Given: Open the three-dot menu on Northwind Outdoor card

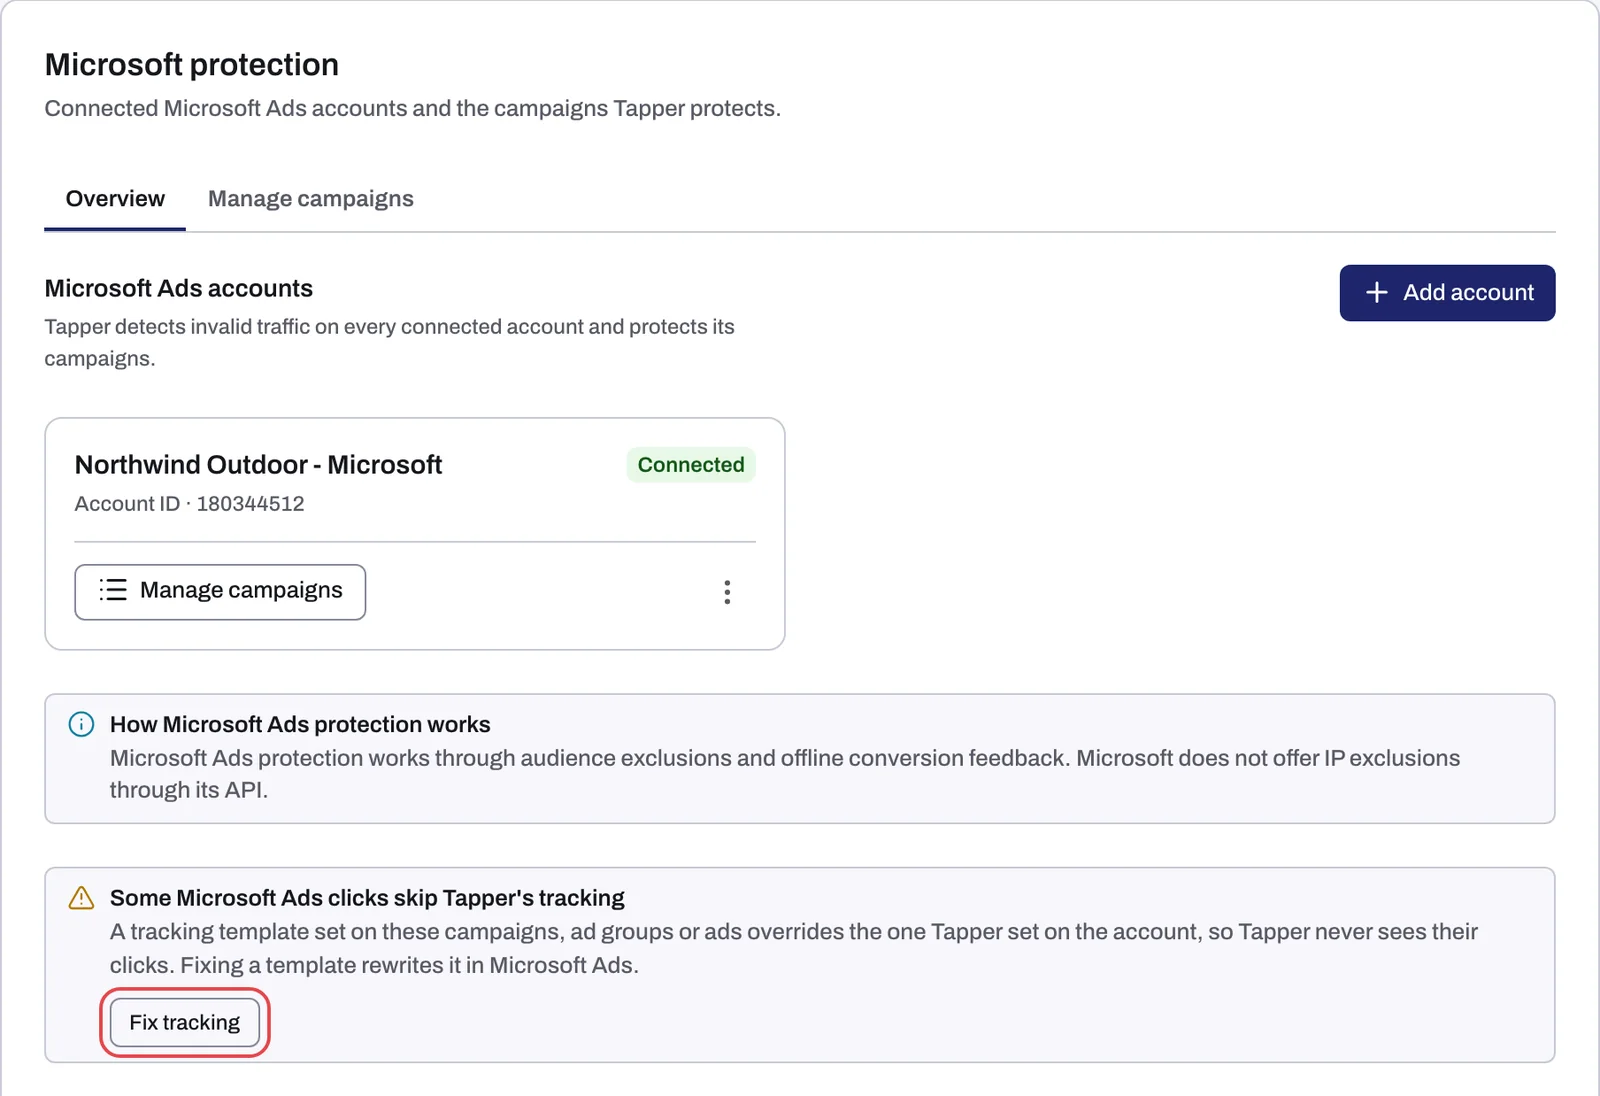Looking at the screenshot, I should (727, 592).
